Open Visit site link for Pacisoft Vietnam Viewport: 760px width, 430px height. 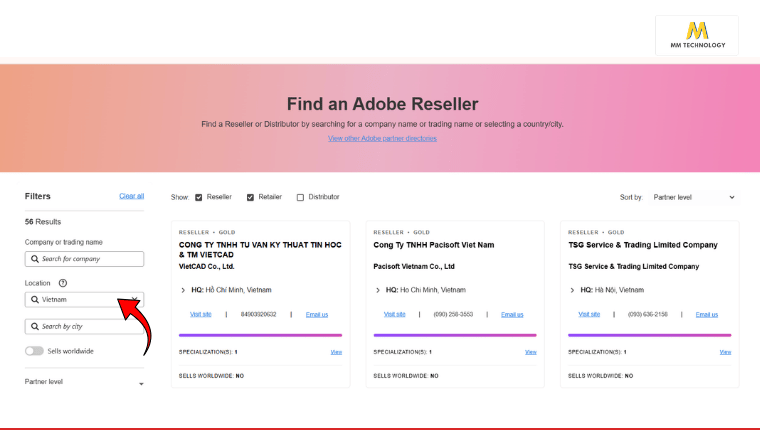coord(395,314)
